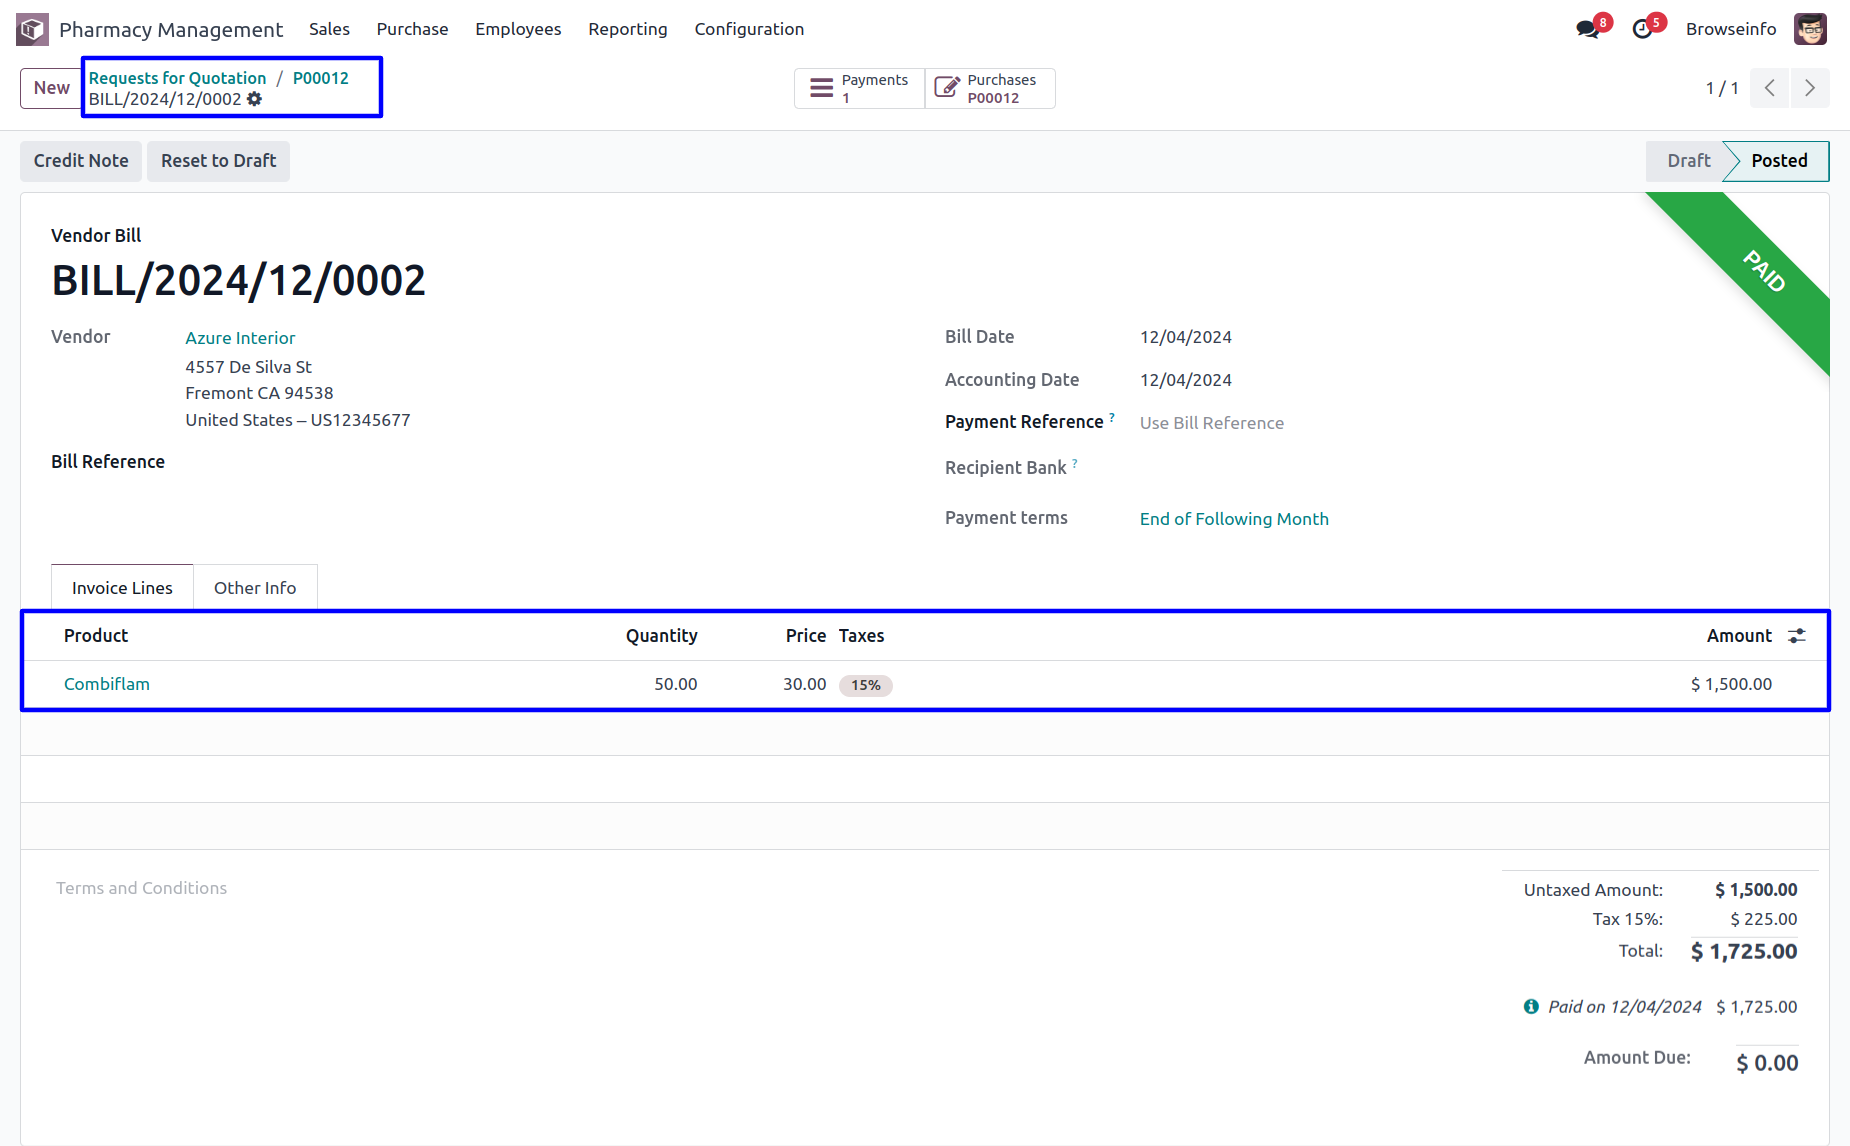Open the Reporting menu
Image resolution: width=1850 pixels, height=1146 pixels.
click(x=628, y=29)
